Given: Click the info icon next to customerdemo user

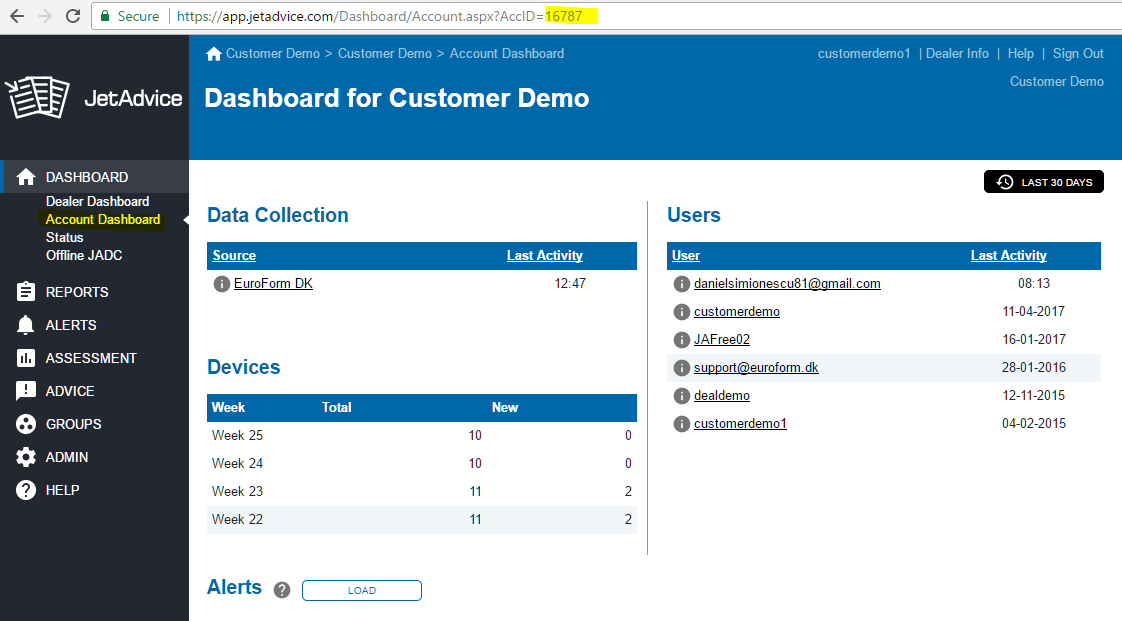Looking at the screenshot, I should click(x=682, y=312).
